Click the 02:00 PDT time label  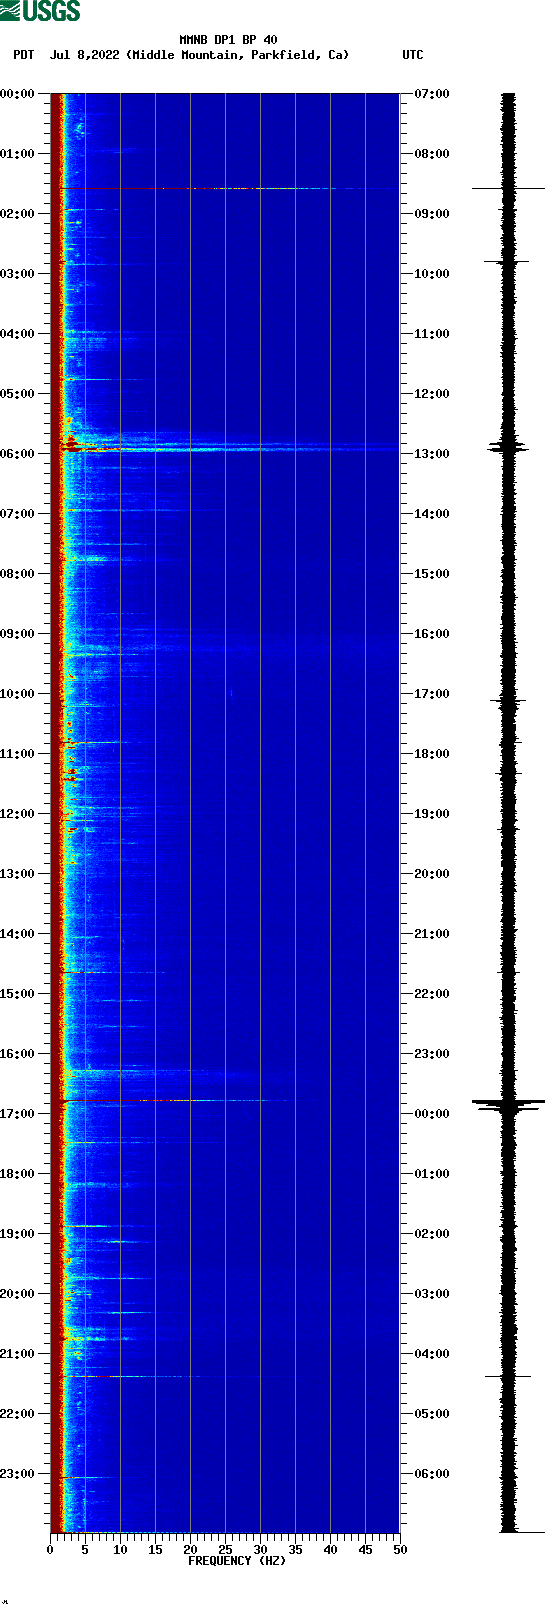click(18, 214)
